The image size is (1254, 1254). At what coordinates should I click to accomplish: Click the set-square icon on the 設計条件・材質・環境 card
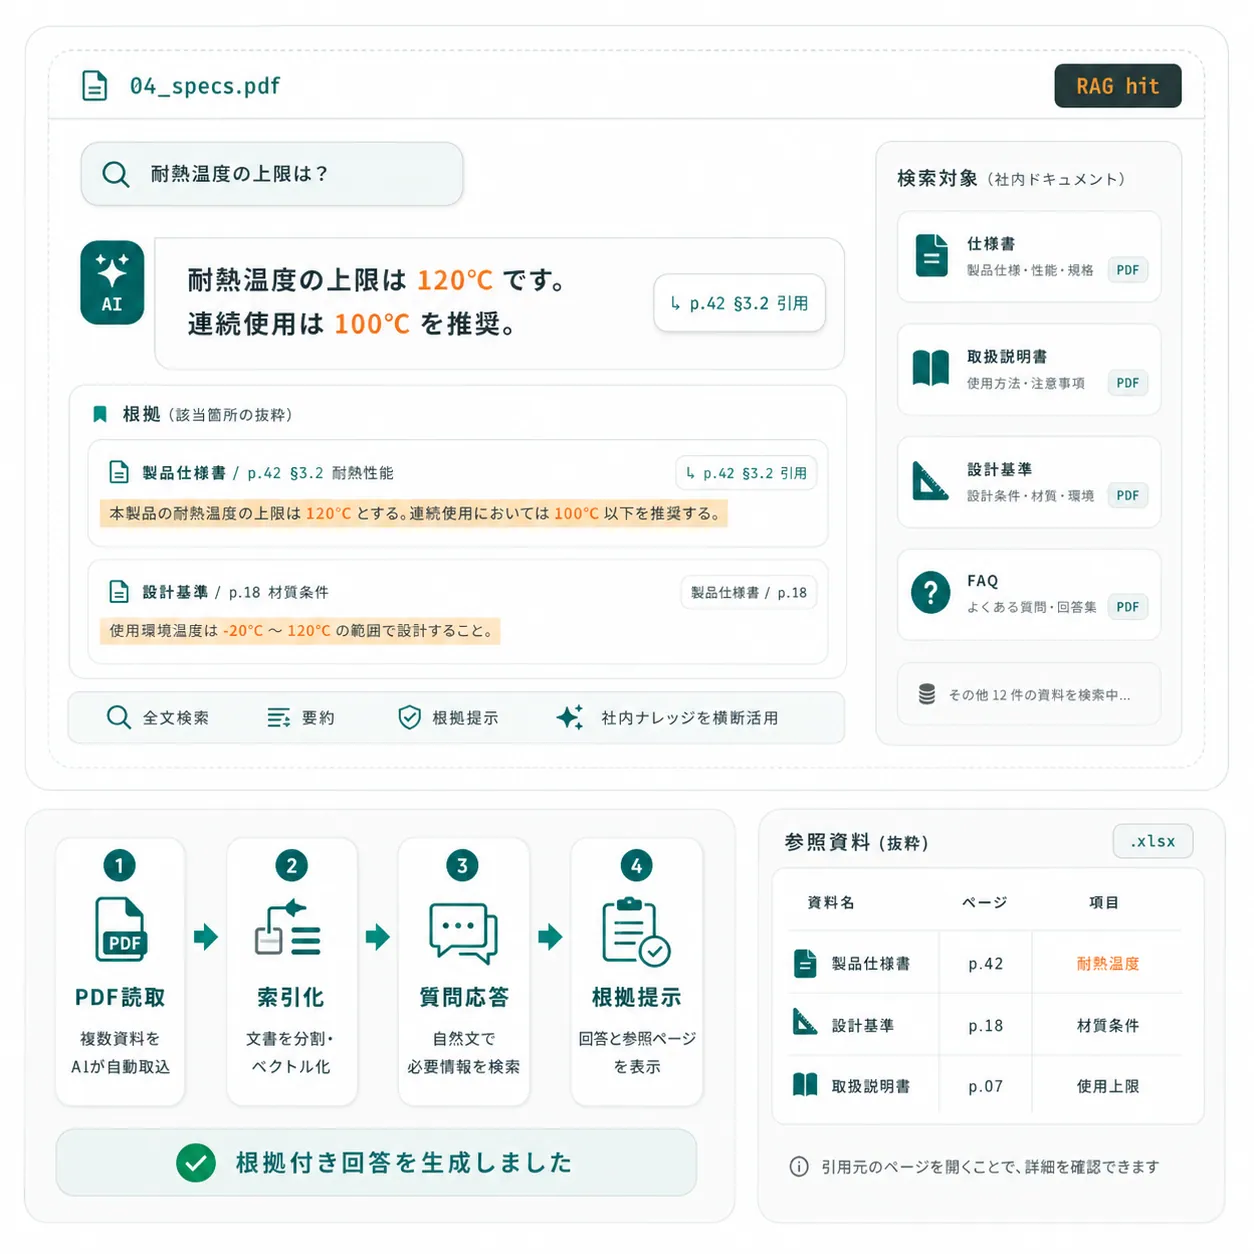(930, 481)
